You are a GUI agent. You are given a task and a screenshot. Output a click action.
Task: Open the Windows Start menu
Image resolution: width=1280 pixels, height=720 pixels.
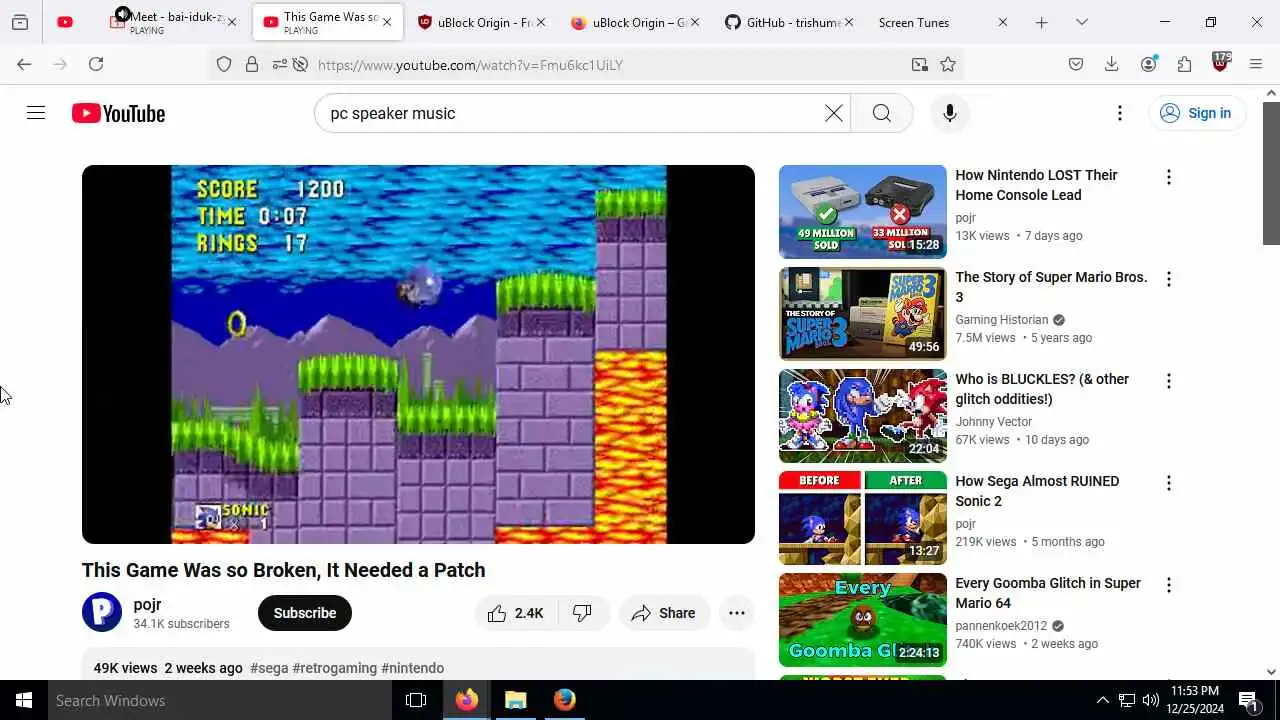[24, 700]
